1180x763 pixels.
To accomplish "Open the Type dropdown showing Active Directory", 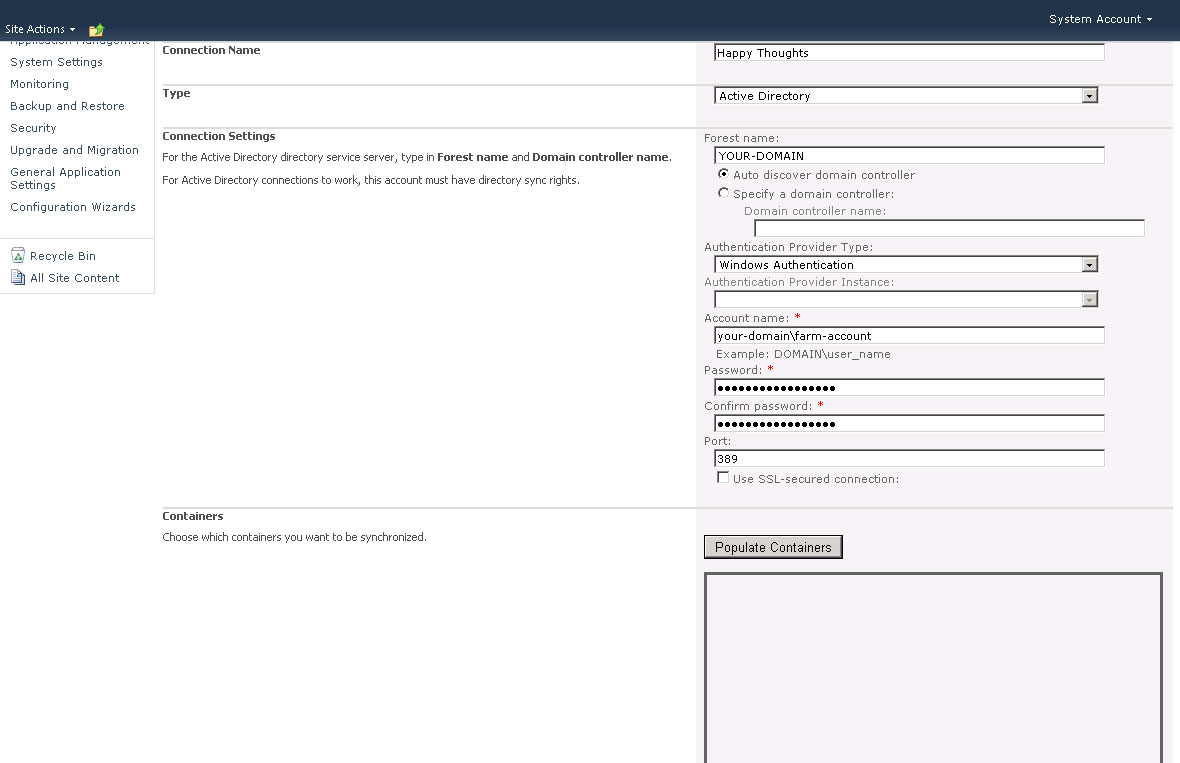I will pos(906,96).
